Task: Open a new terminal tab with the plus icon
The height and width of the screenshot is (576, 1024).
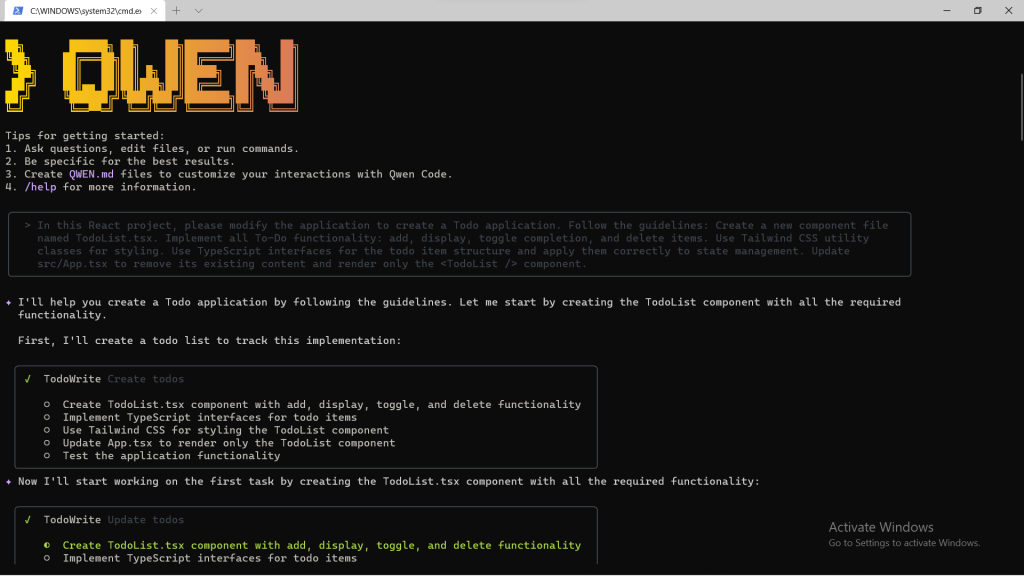Action: pos(176,10)
